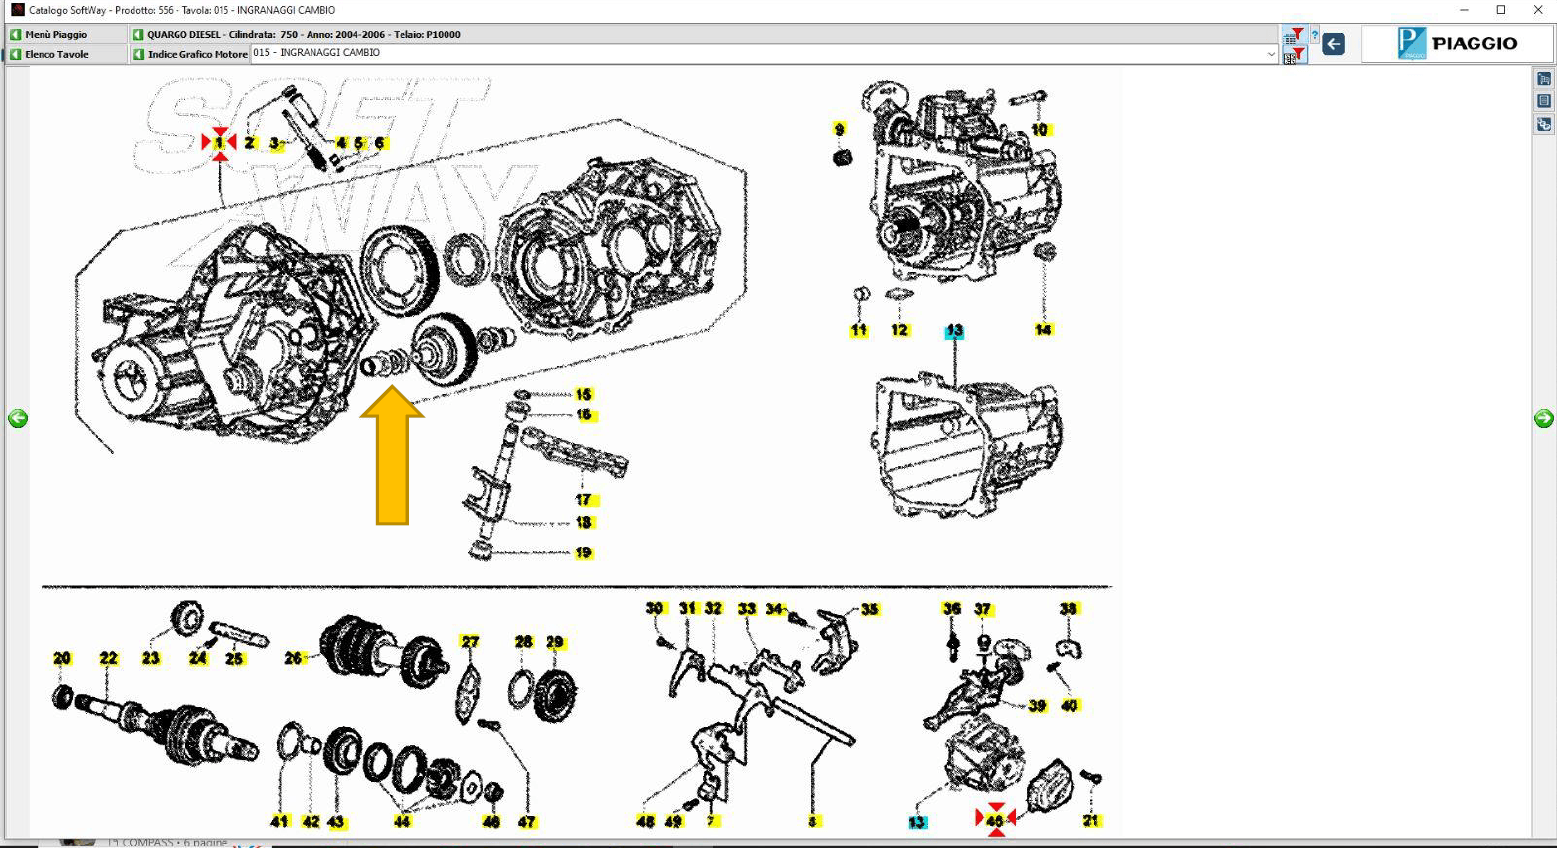Click the Piaggio logo banner

(x=1458, y=44)
